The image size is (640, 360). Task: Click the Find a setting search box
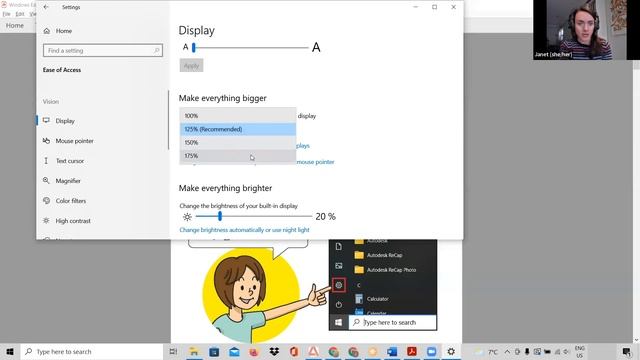[102, 51]
